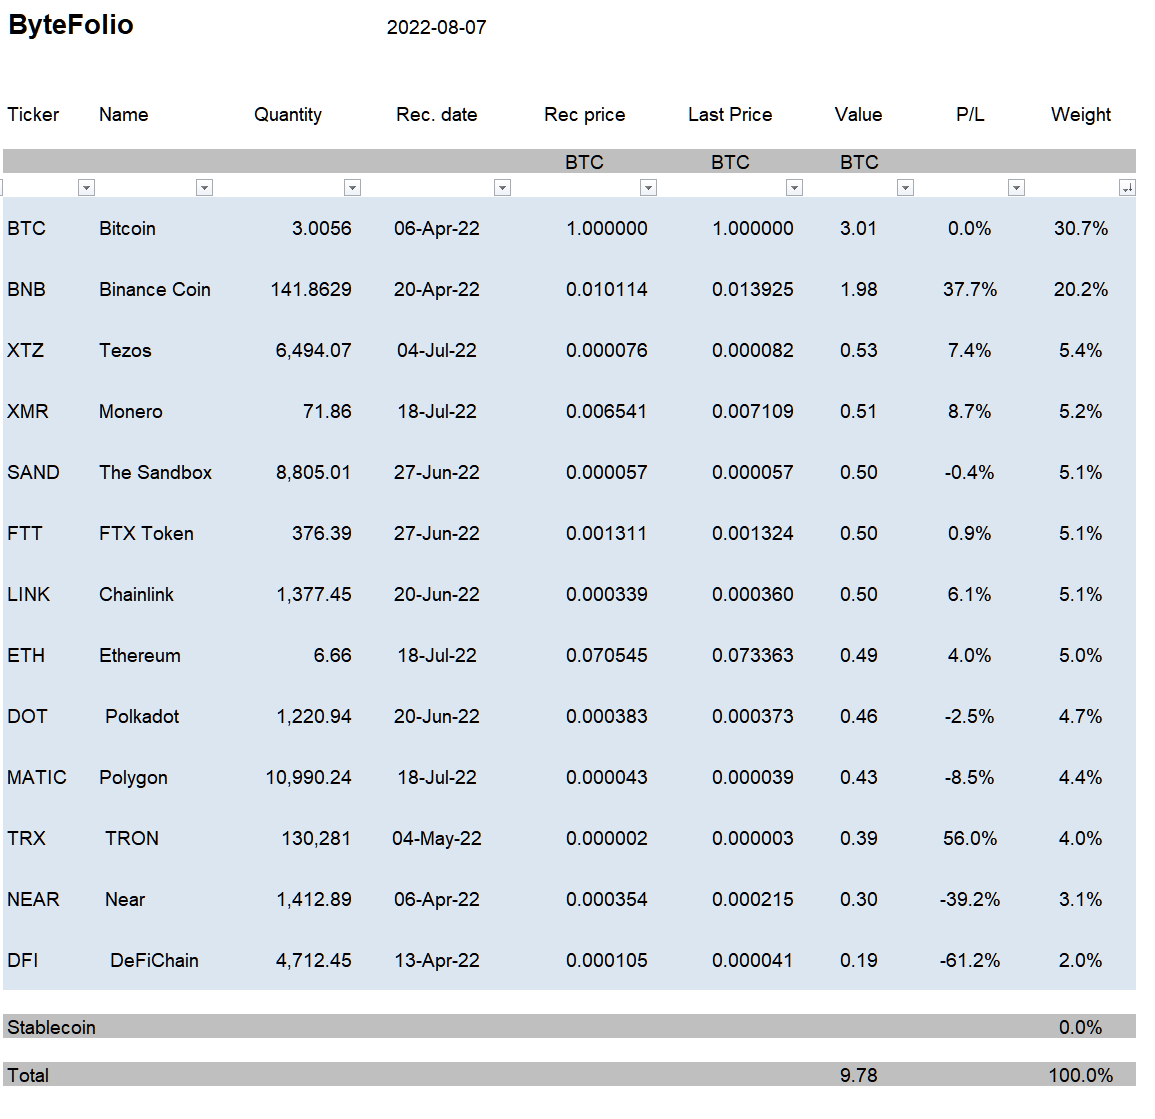Screen dimensions: 1155x1119
Task: Select Binance Coin last price 0.013925
Action: tap(753, 290)
